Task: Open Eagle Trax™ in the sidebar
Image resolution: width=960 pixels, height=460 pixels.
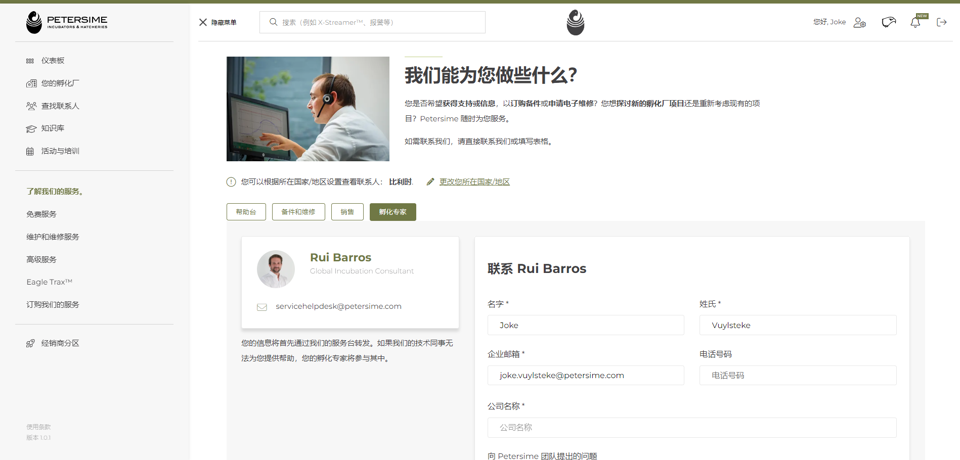Action: (x=49, y=282)
